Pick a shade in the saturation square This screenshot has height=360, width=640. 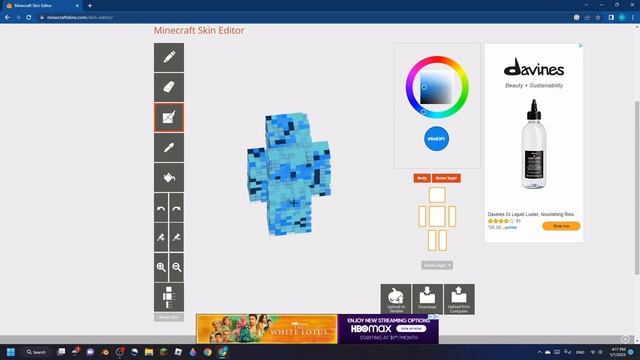436,87
